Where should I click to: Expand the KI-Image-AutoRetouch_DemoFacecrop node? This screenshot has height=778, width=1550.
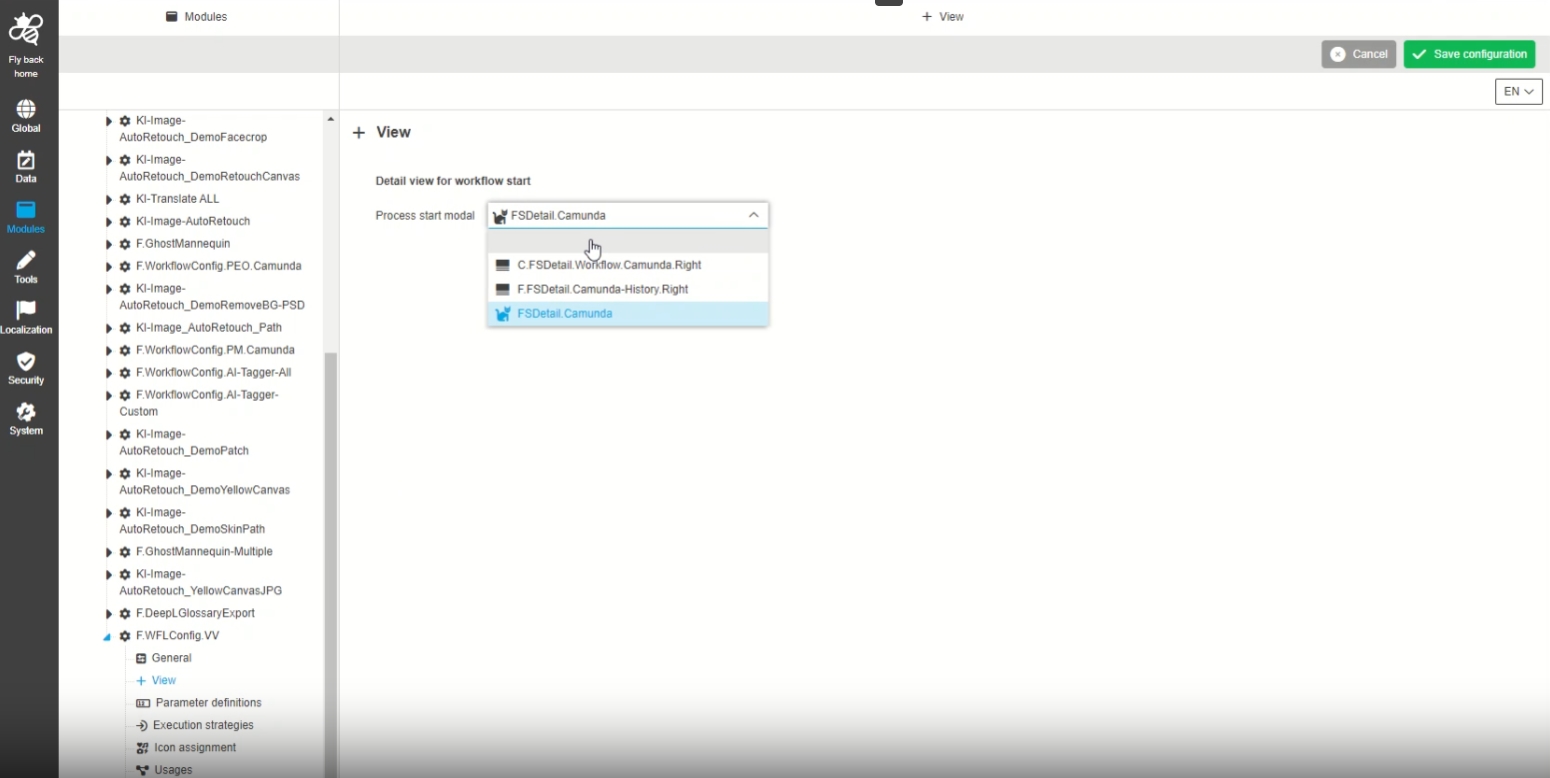click(x=109, y=121)
